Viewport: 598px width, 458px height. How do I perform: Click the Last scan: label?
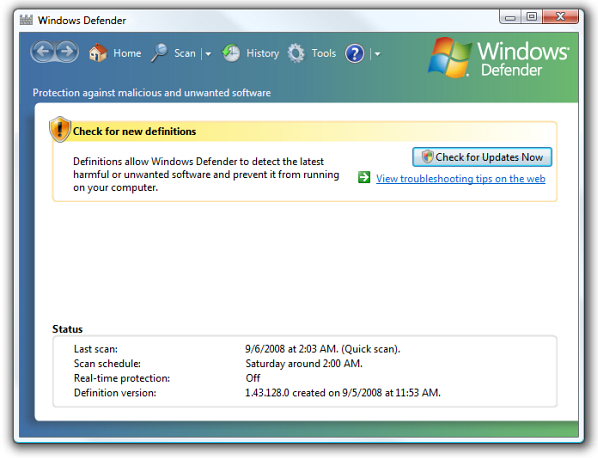click(x=95, y=349)
